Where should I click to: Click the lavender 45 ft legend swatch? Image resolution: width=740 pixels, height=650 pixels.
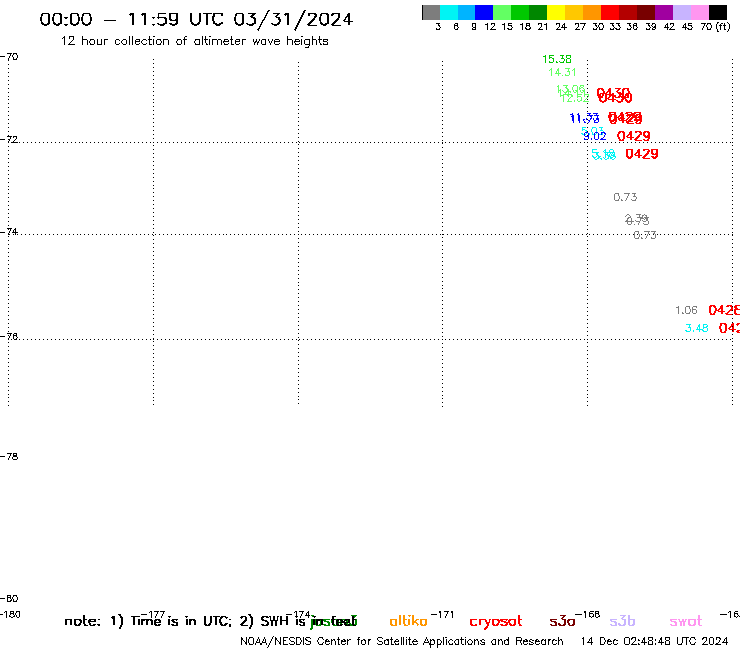click(682, 12)
